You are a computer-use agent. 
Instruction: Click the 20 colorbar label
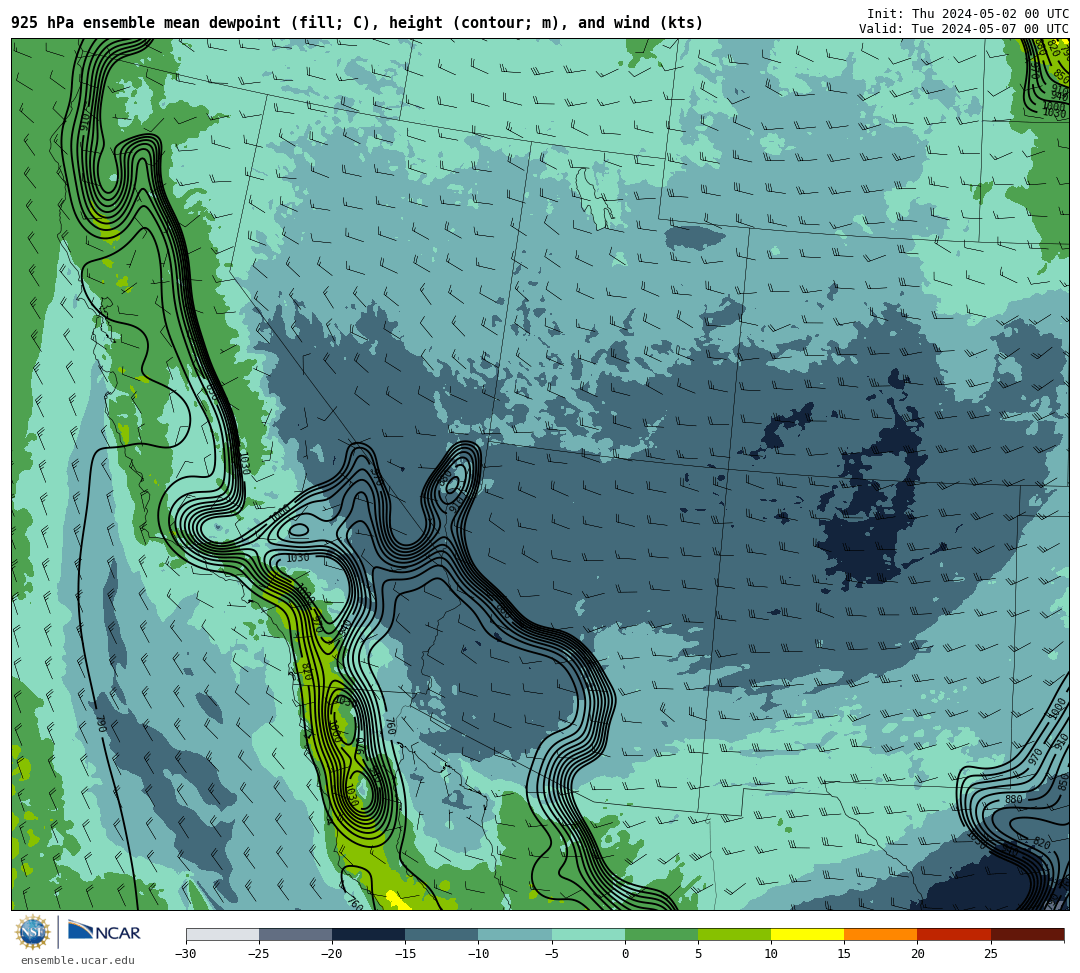[917, 954]
